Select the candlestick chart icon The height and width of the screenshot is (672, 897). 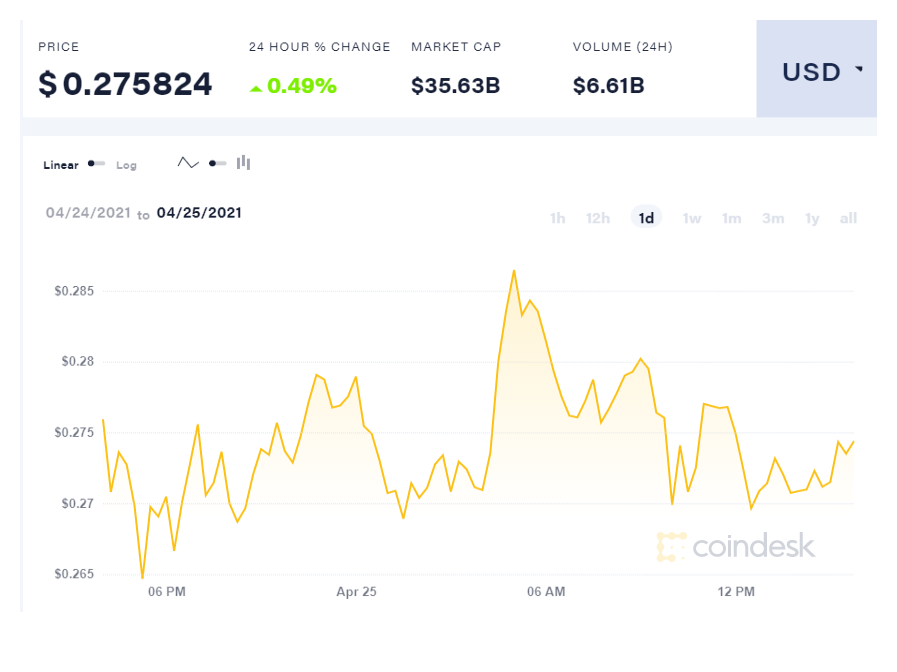tap(244, 163)
